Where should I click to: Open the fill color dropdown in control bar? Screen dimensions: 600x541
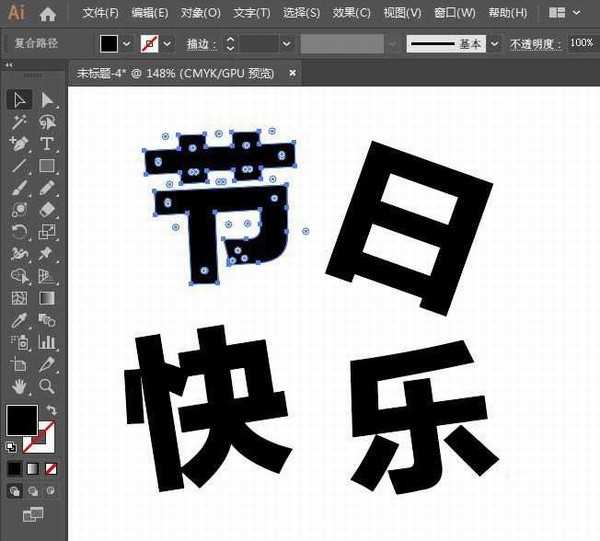(x=127, y=45)
